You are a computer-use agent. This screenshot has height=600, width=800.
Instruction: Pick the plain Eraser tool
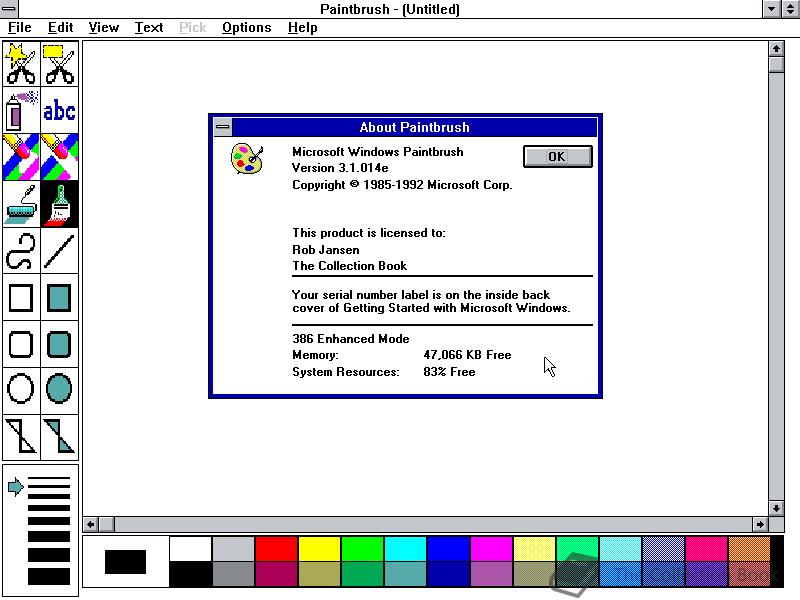click(x=60, y=157)
